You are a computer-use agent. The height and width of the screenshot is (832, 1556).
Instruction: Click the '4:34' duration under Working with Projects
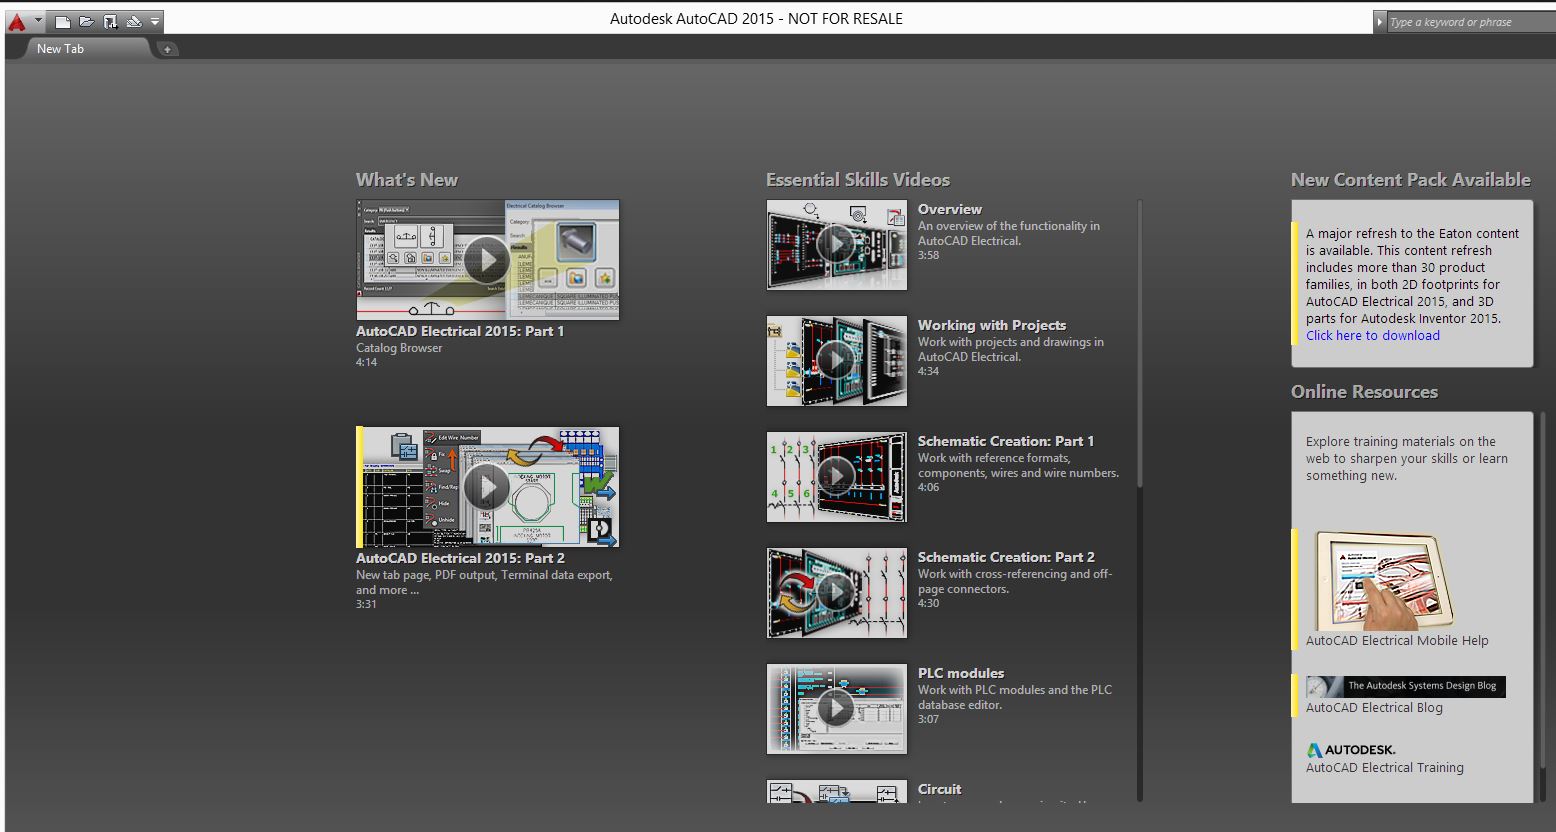[929, 371]
